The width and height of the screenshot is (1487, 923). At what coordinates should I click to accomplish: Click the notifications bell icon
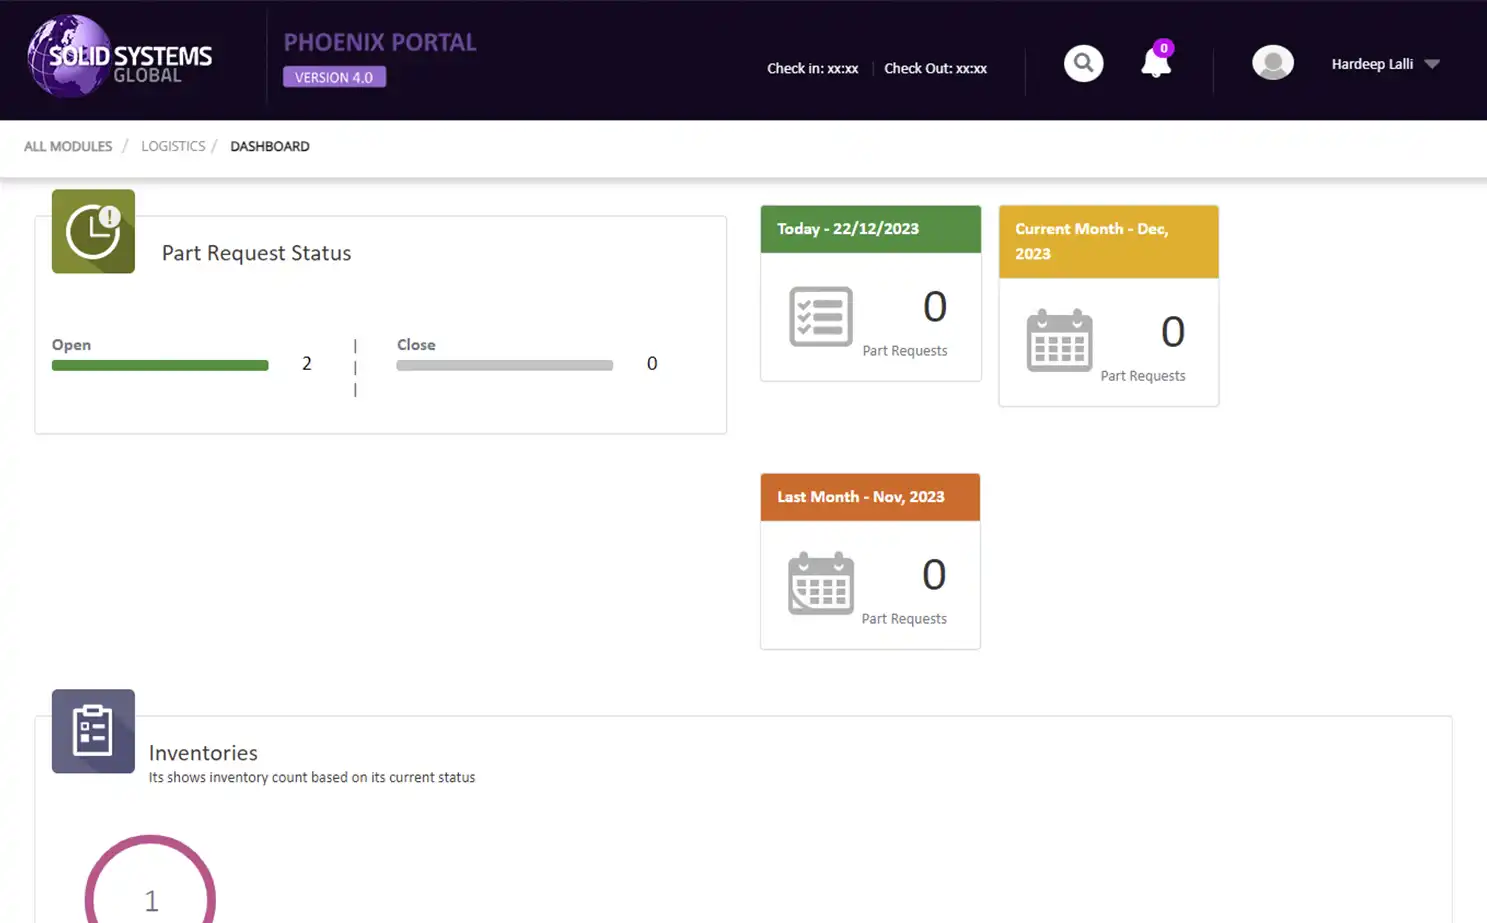click(x=1155, y=63)
